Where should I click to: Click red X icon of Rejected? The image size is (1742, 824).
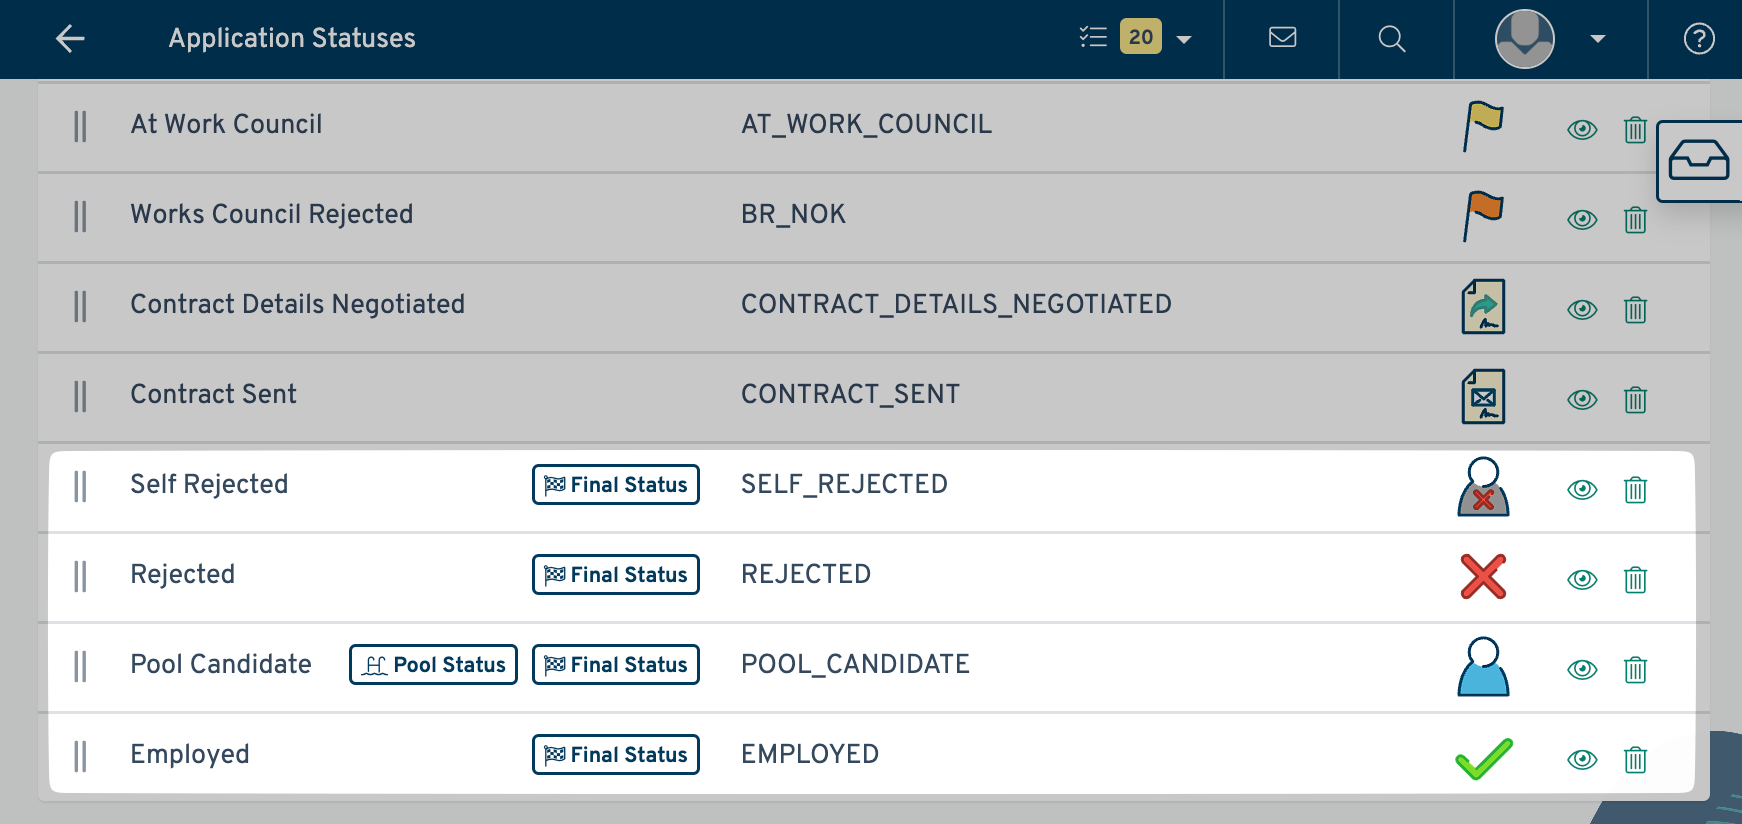(x=1483, y=576)
